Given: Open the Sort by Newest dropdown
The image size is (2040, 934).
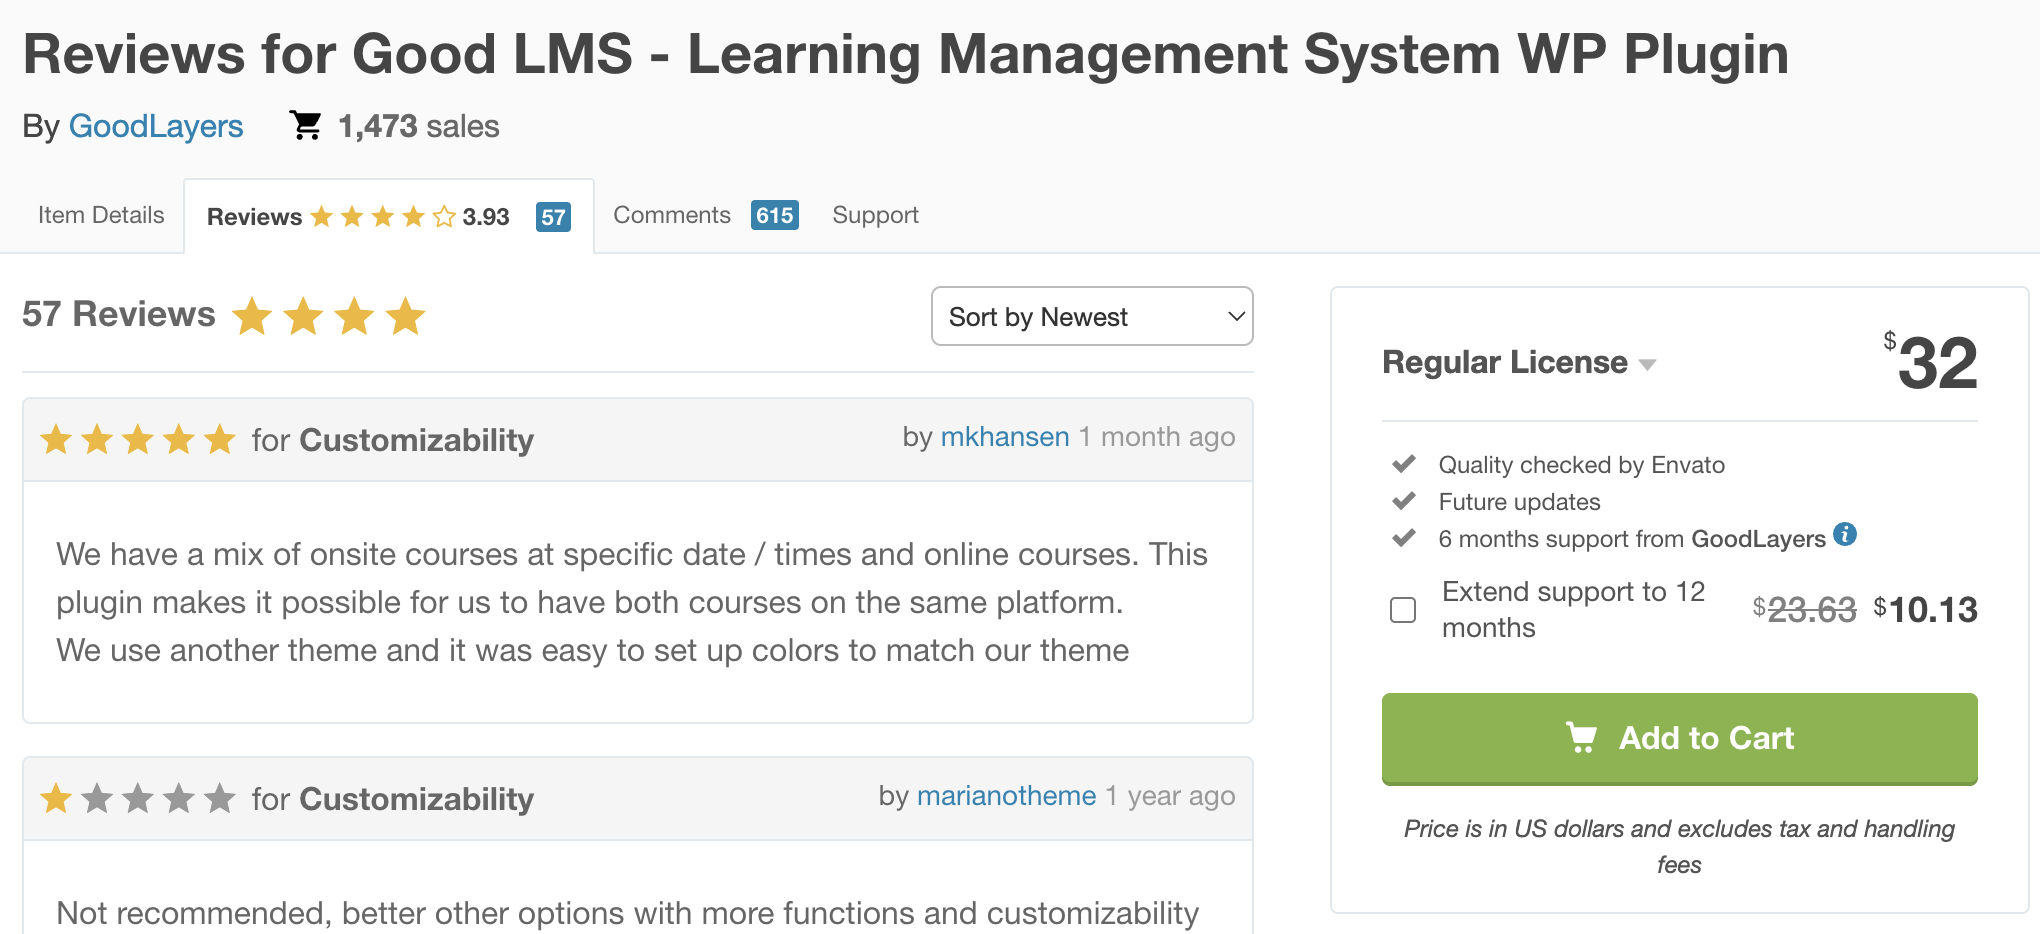Looking at the screenshot, I should (1092, 317).
